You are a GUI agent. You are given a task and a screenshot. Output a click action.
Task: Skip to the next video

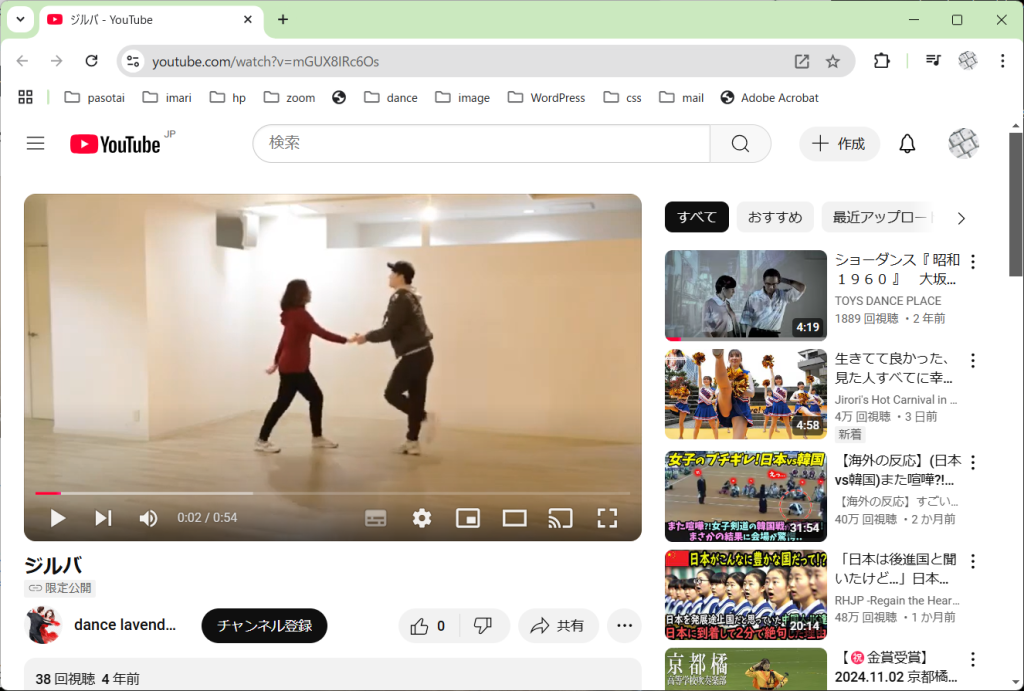103,518
